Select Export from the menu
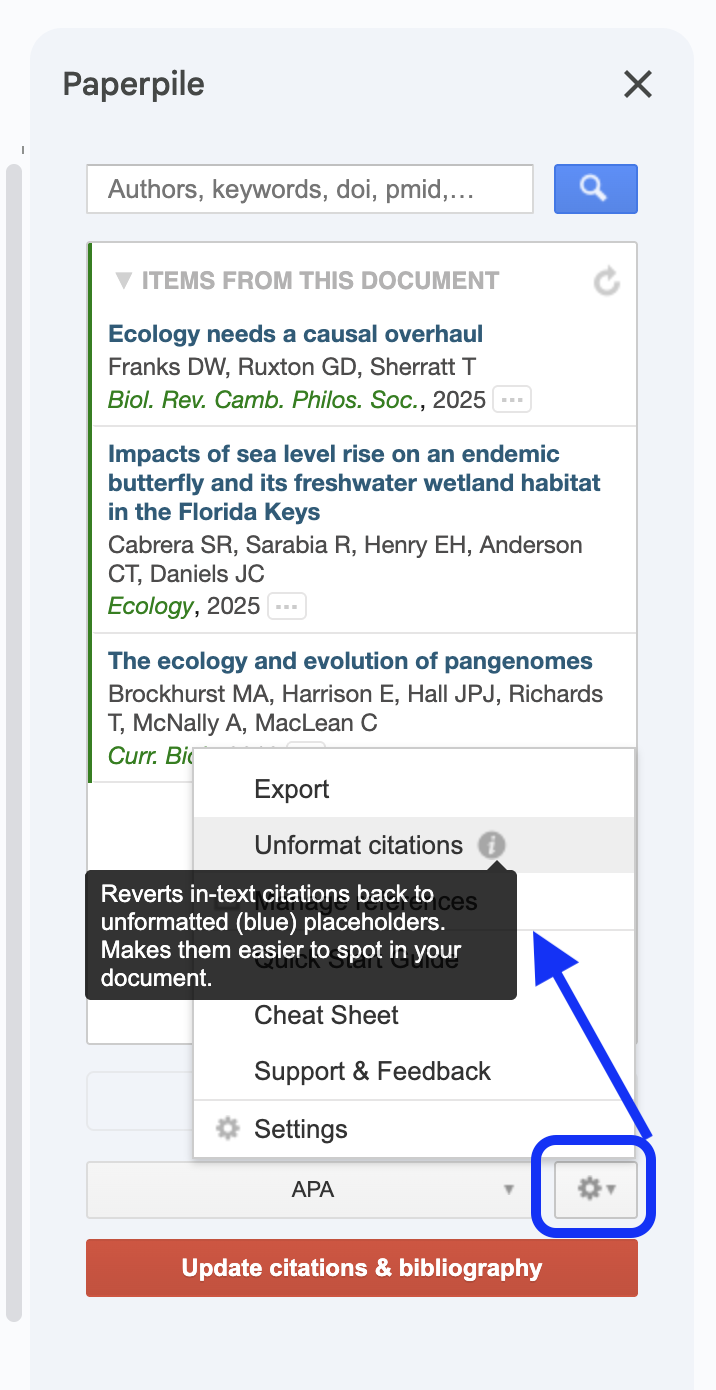The image size is (716, 1390). point(292,789)
